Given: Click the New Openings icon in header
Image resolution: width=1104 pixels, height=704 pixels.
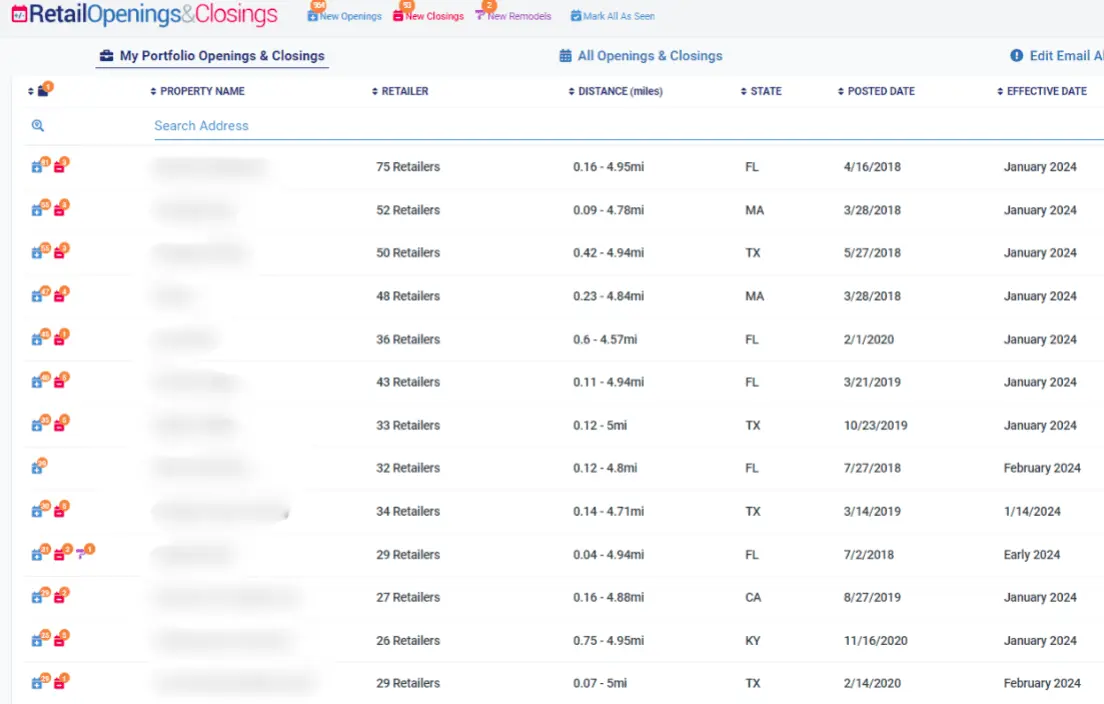Looking at the screenshot, I should point(313,16).
